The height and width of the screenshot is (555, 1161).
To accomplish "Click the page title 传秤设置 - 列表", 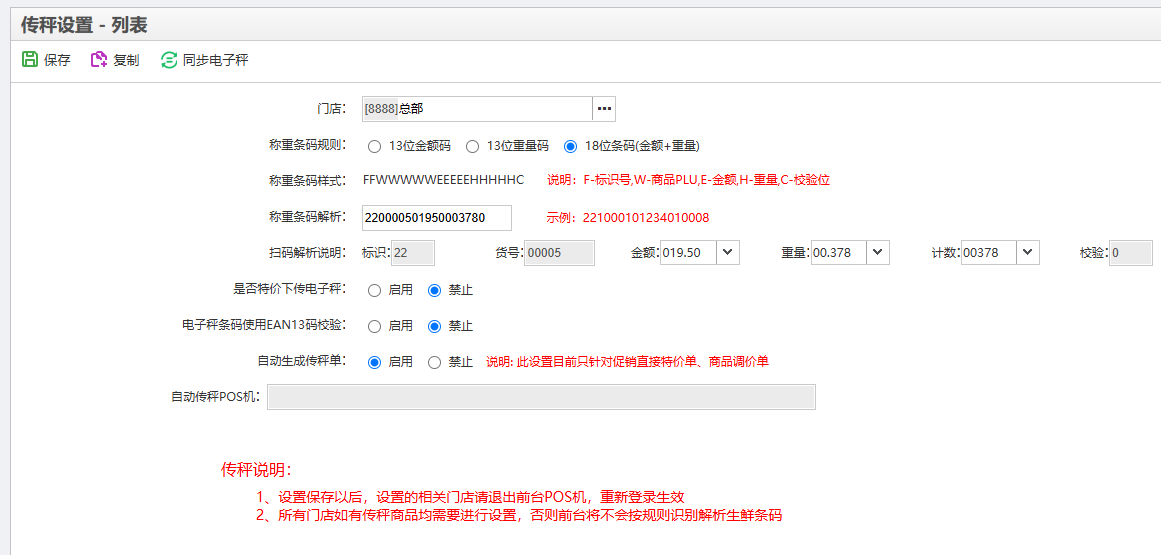I will point(84,25).
